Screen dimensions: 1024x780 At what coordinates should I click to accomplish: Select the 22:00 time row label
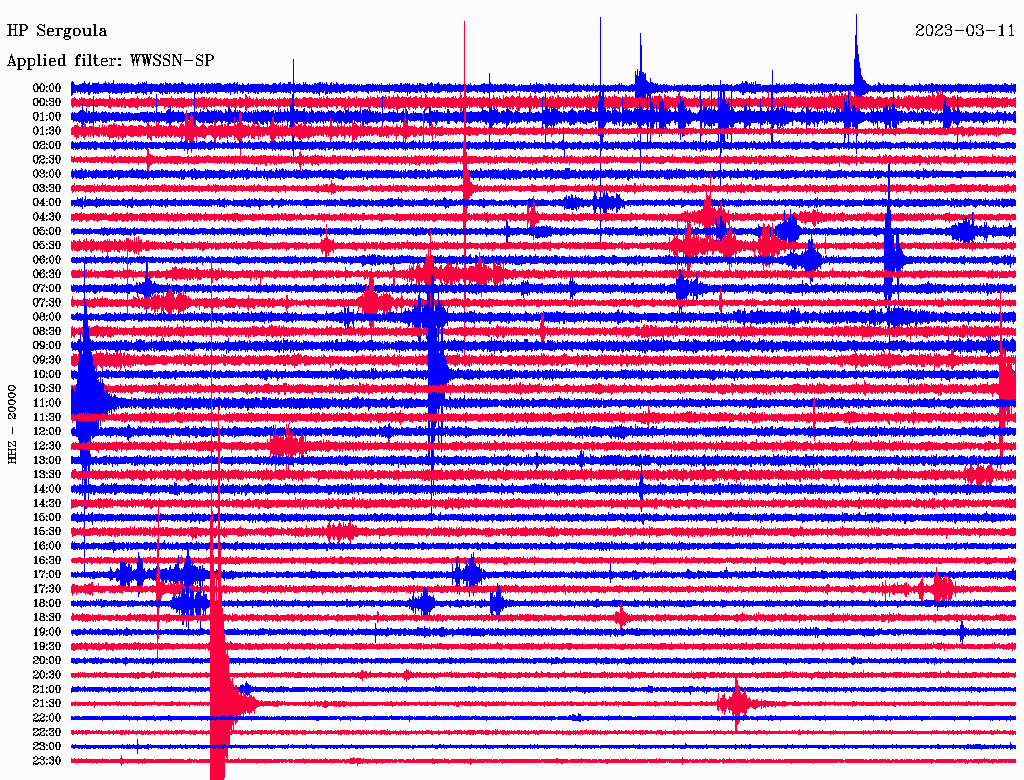click(x=47, y=718)
